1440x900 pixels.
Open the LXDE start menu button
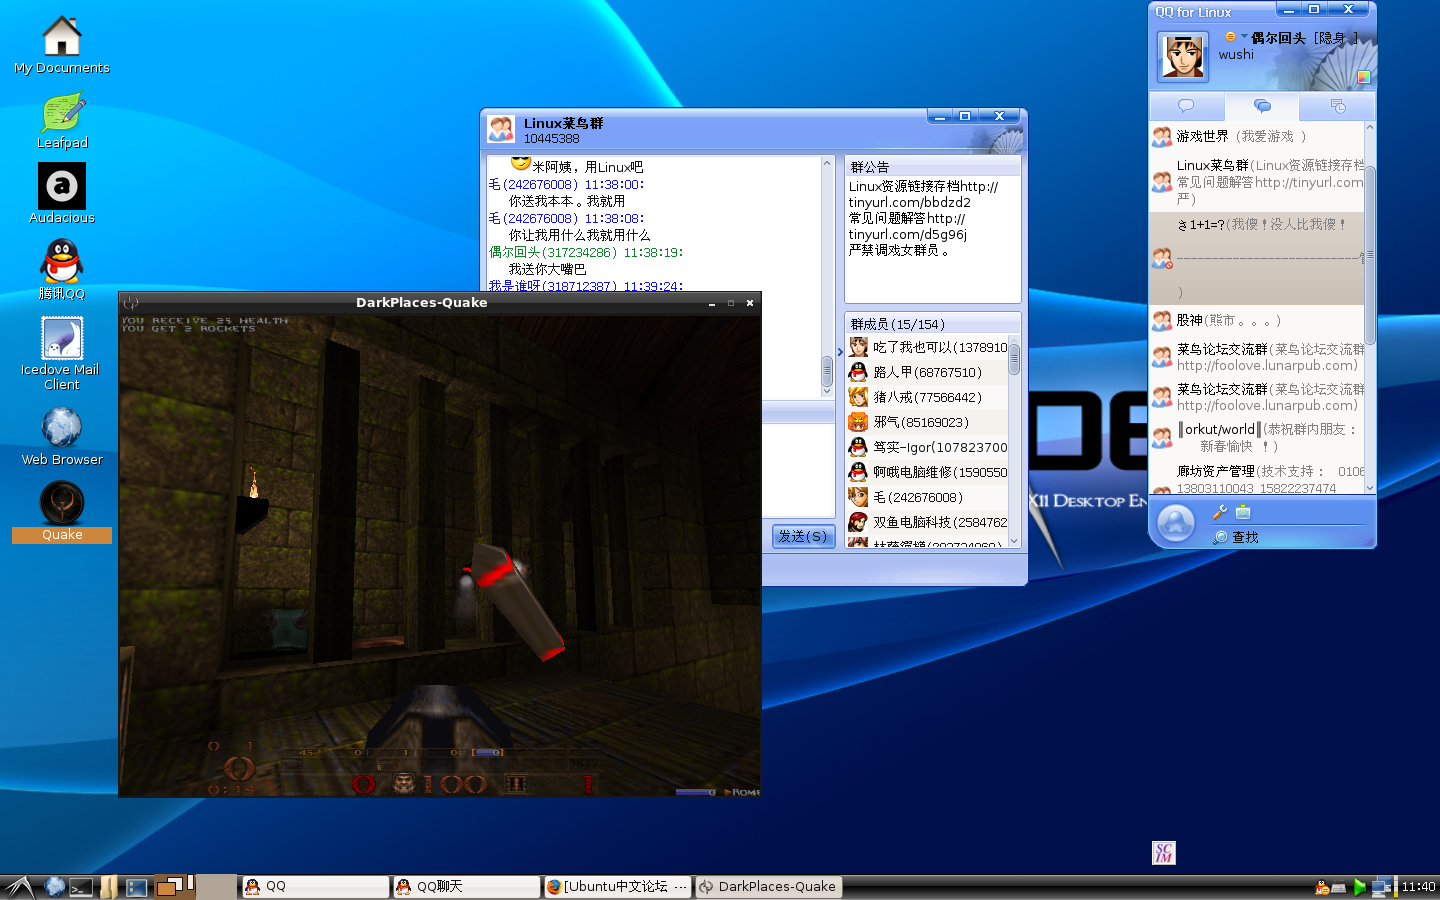pos(18,887)
